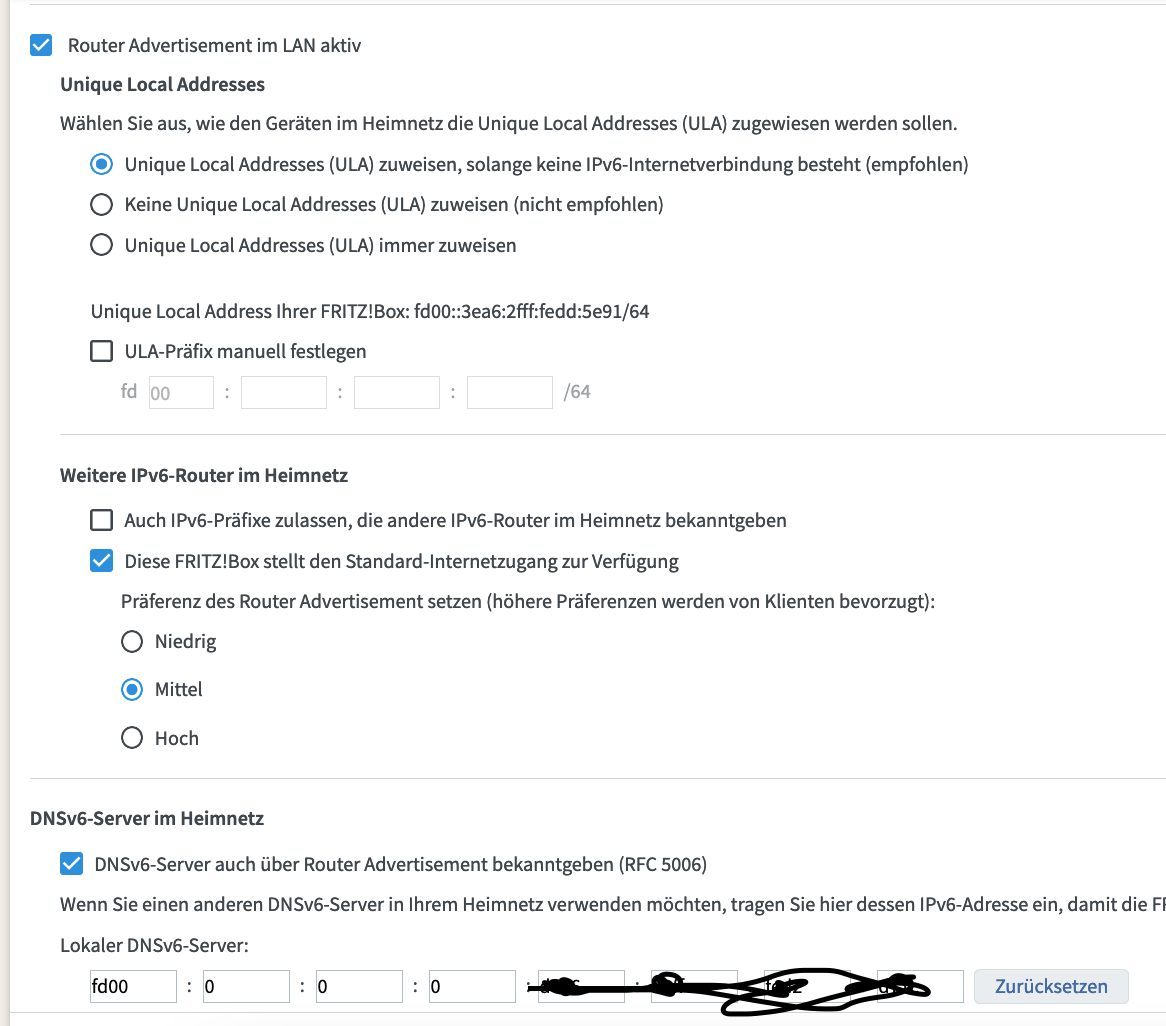Click the second empty ULA prefix field

coord(283,393)
